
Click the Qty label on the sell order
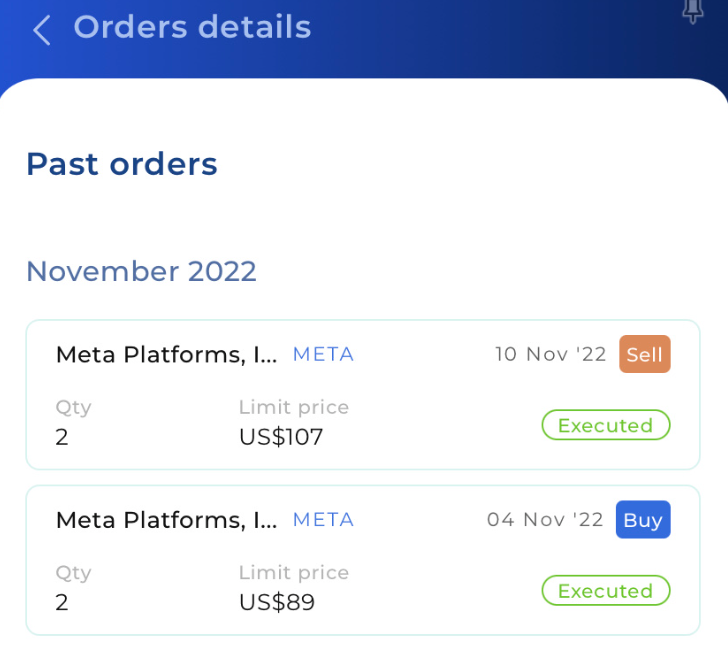[x=73, y=407]
